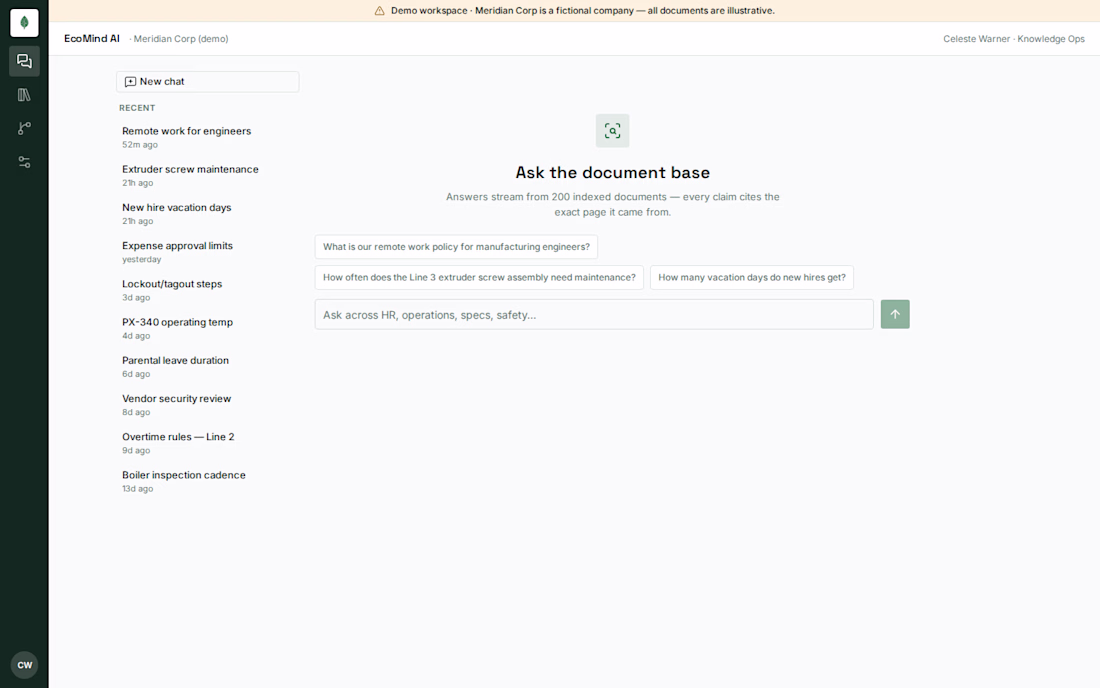1100x688 pixels.
Task: Send the question with arrow button
Action: click(x=895, y=314)
